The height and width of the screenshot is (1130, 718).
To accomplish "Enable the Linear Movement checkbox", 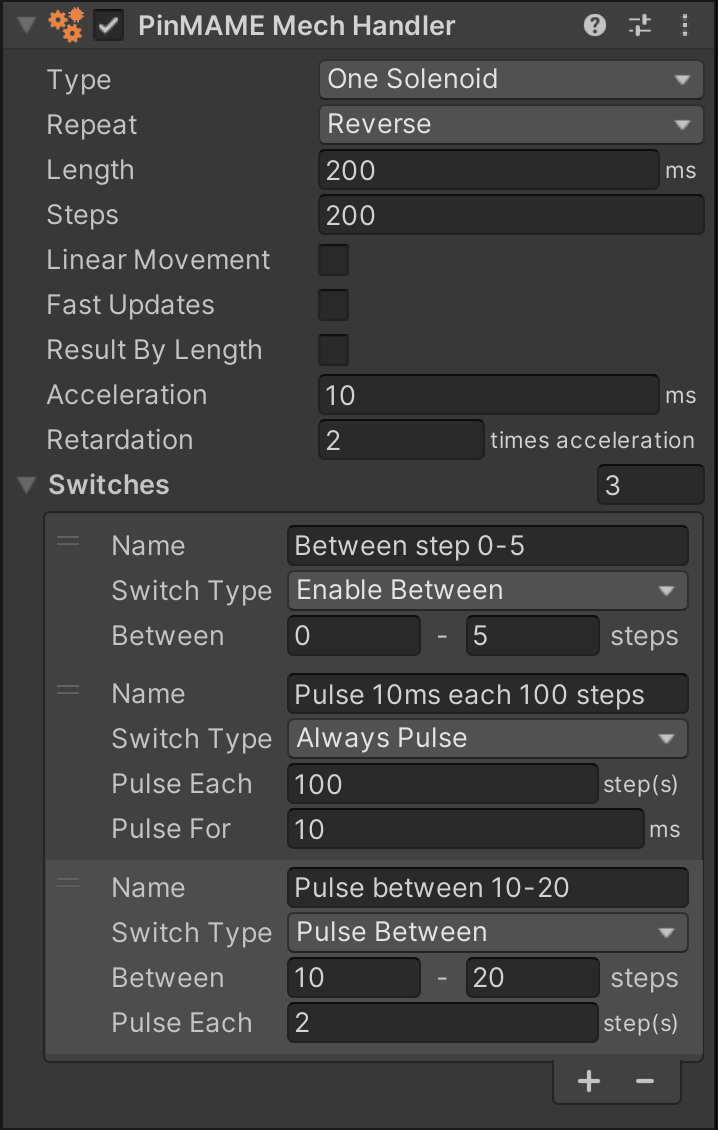I will tap(333, 260).
